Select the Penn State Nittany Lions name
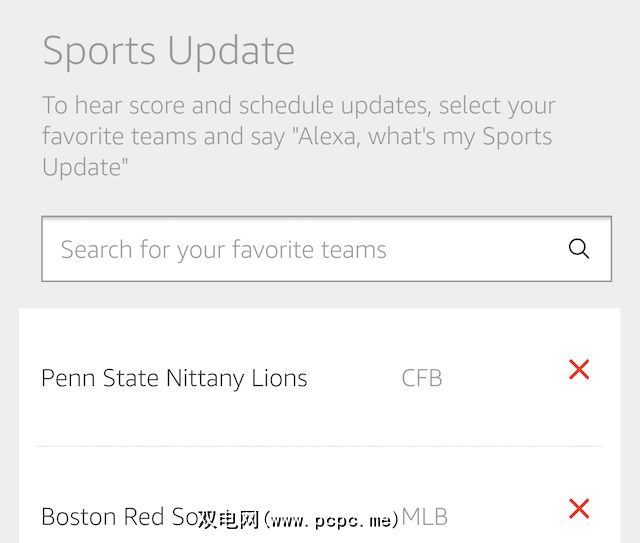Image resolution: width=640 pixels, height=543 pixels. pyautogui.click(x=174, y=379)
